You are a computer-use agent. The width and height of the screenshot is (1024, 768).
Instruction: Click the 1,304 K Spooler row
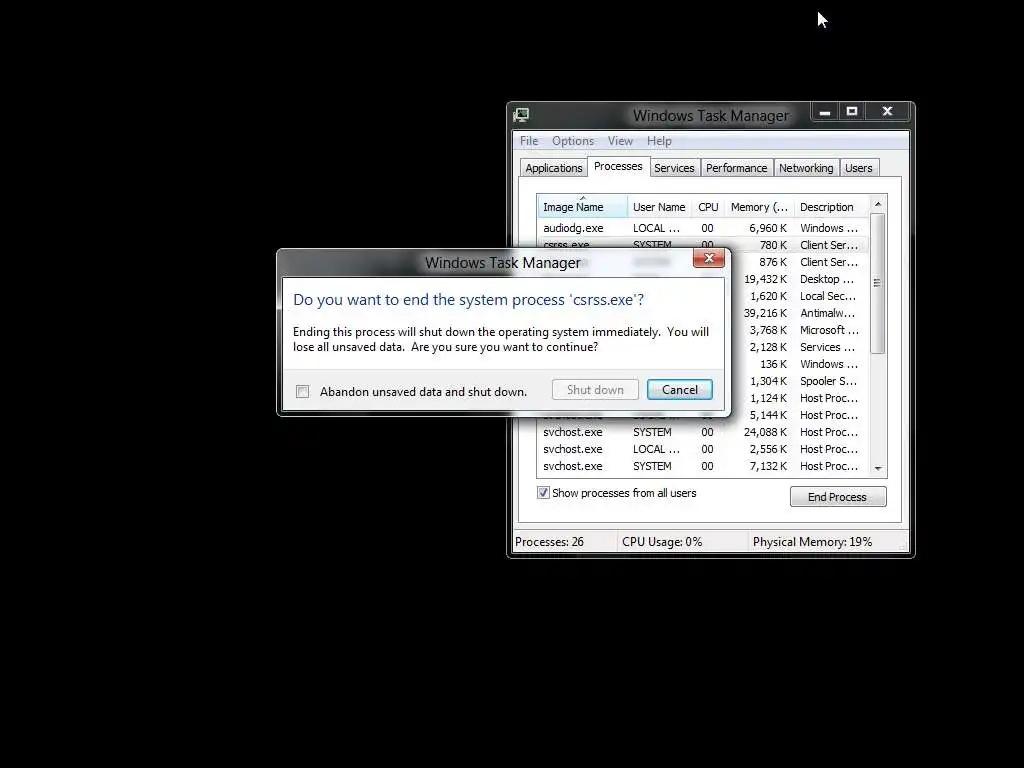(x=801, y=381)
